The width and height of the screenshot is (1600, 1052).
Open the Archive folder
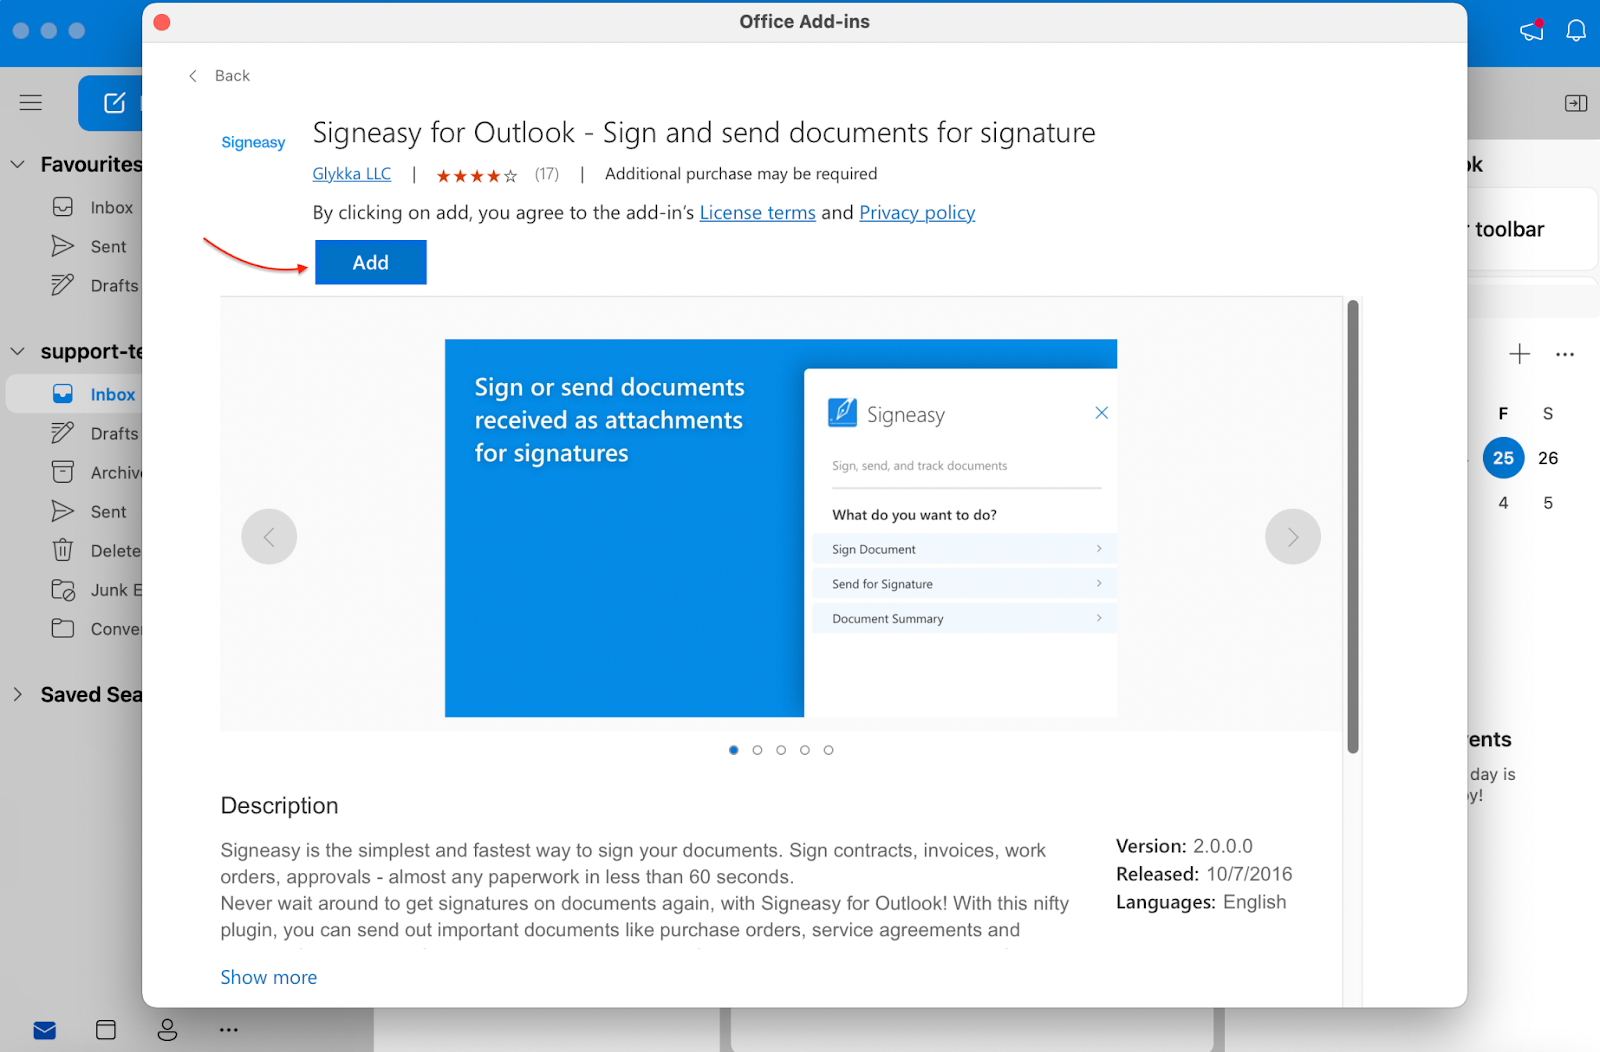click(96, 472)
